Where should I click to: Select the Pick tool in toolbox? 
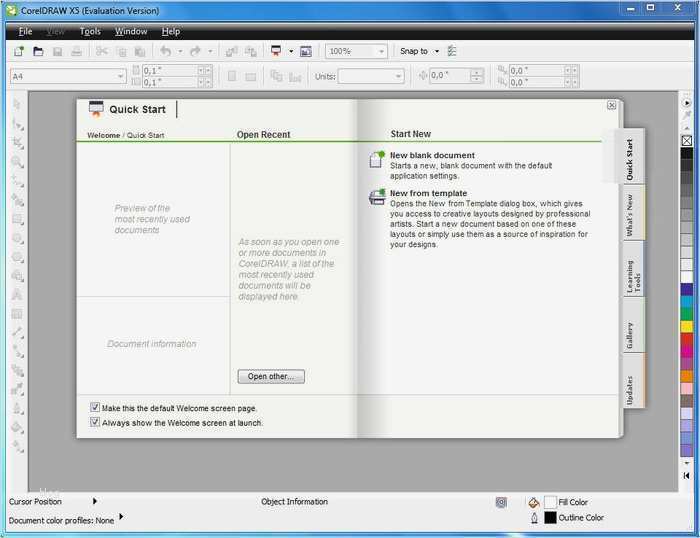coord(17,104)
